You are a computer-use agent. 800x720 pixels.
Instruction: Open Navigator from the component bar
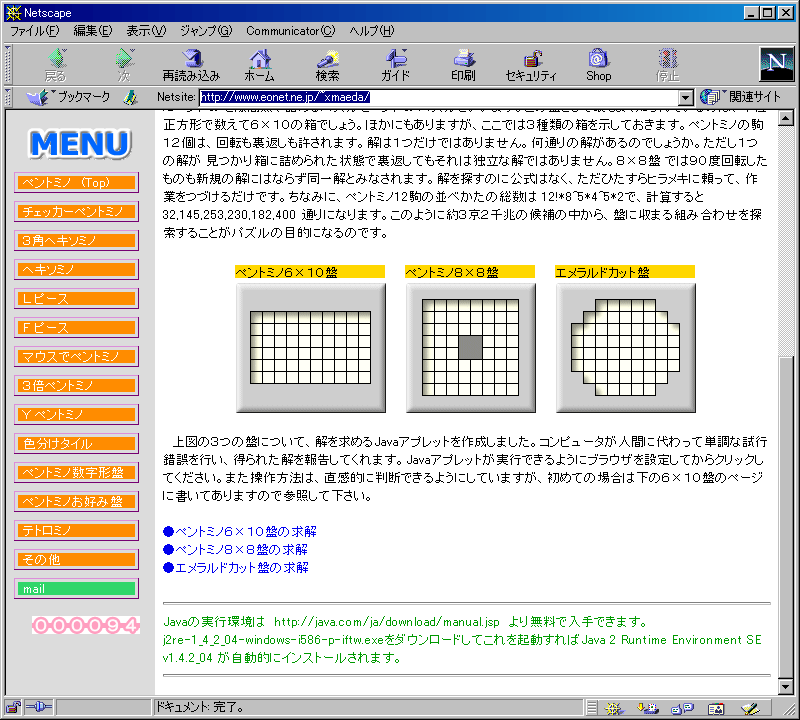click(x=613, y=708)
